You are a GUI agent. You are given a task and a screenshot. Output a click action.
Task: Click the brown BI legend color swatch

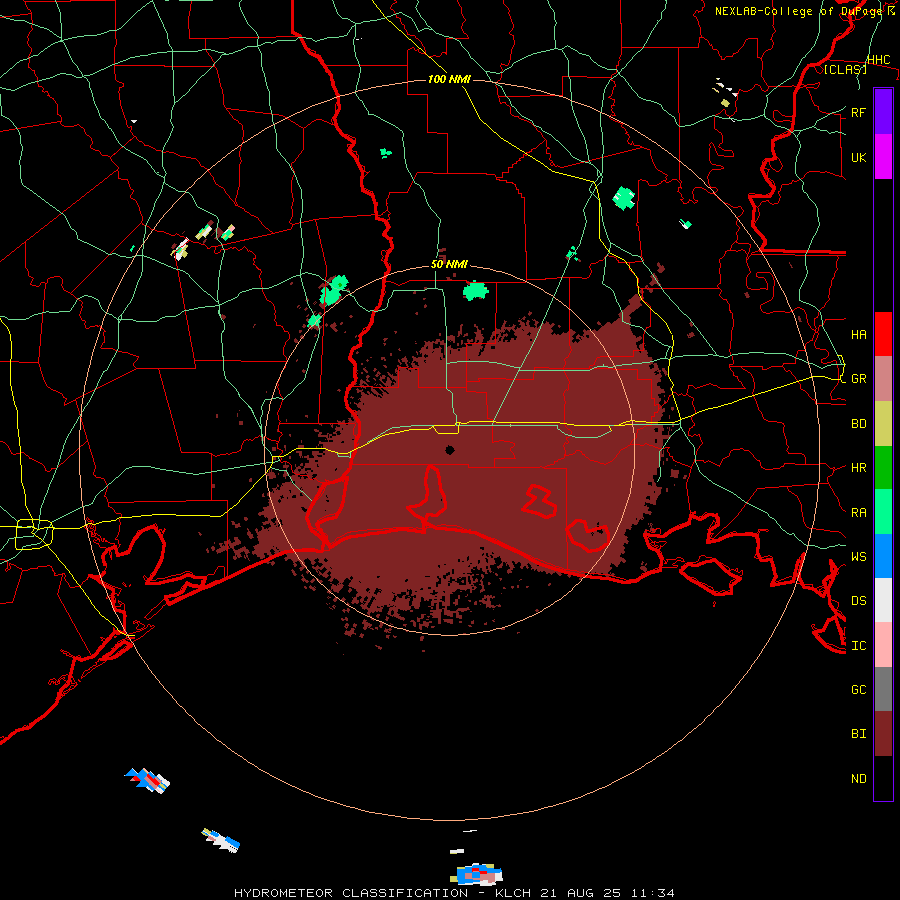point(883,734)
